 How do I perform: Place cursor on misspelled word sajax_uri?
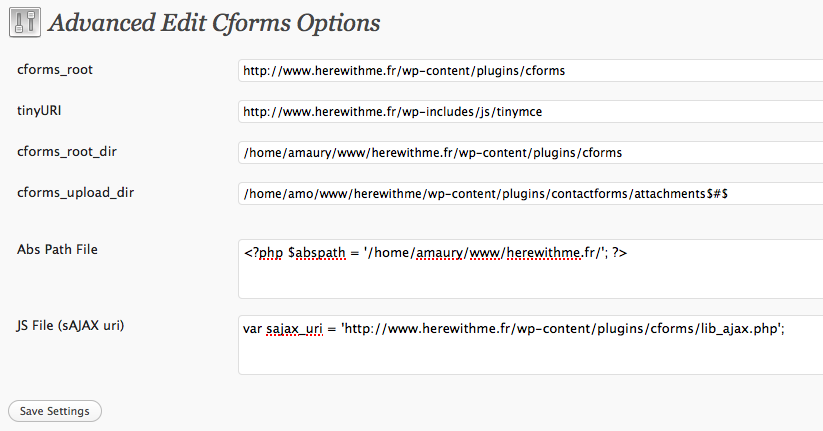294,329
